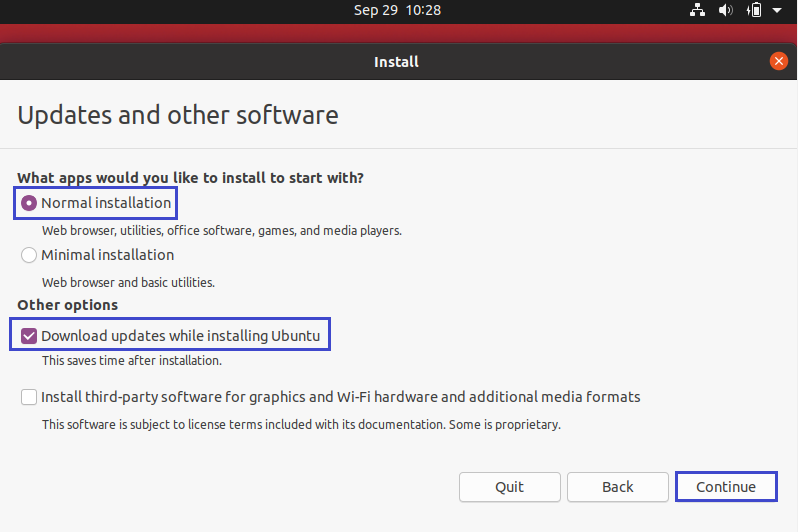798x532 pixels.
Task: Click the 'Web browser and basic utilities' text
Action: (128, 282)
